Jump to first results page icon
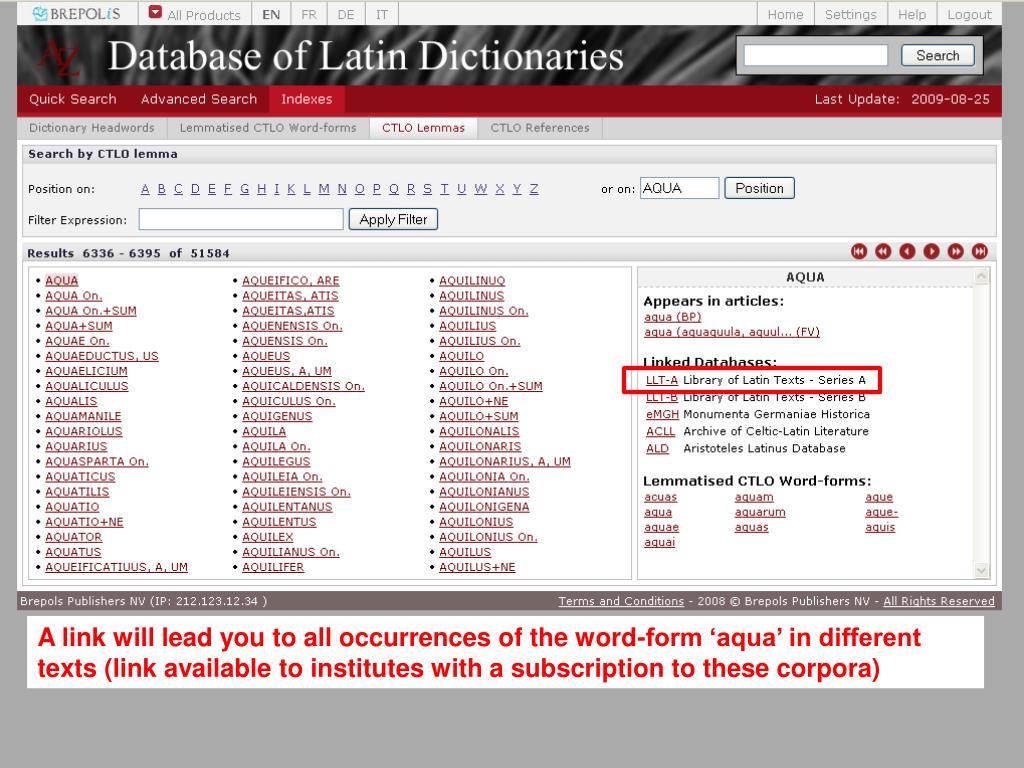The image size is (1024, 768). (x=859, y=251)
